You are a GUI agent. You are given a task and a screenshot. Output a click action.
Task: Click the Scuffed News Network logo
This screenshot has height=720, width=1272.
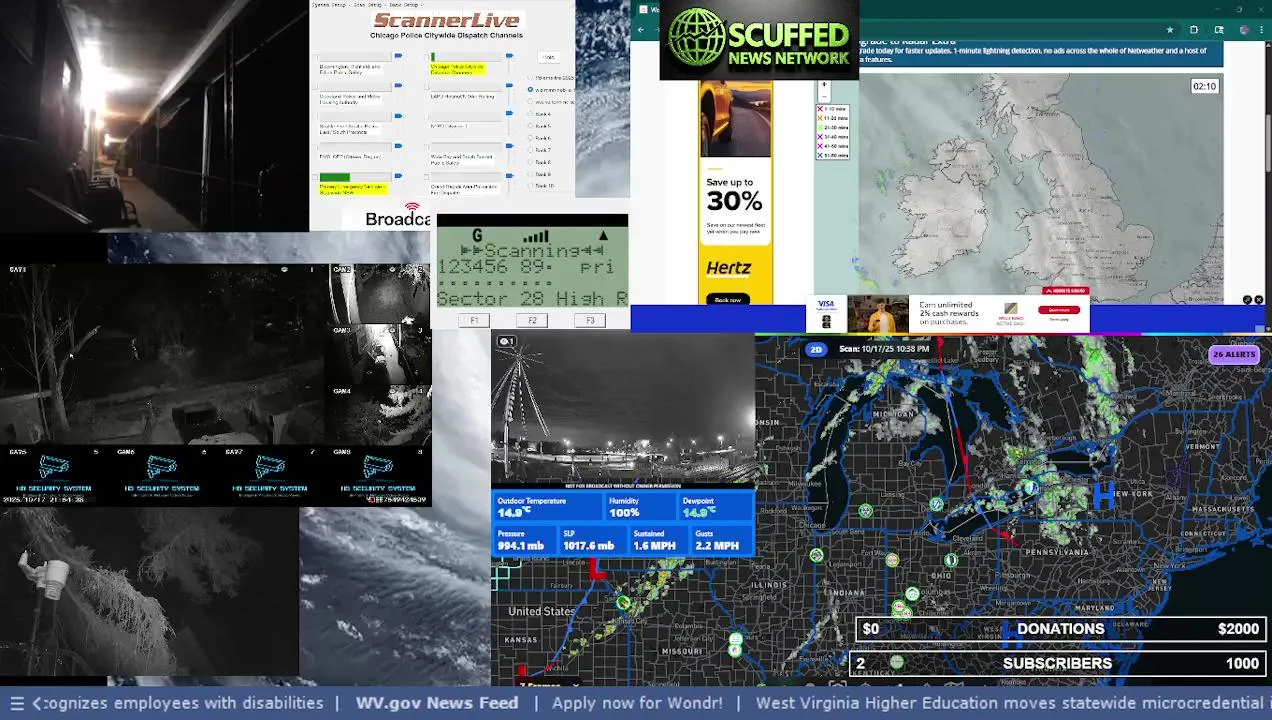pos(759,40)
